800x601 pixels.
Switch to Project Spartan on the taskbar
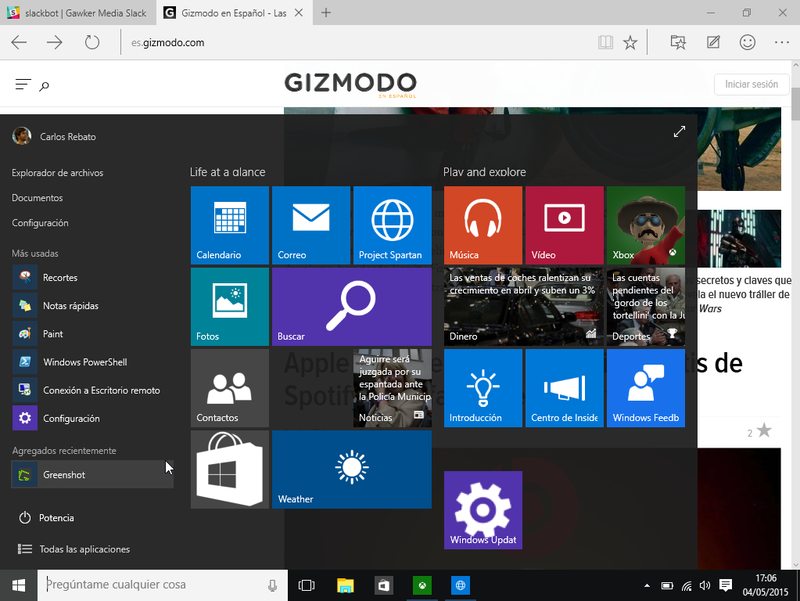(461, 585)
